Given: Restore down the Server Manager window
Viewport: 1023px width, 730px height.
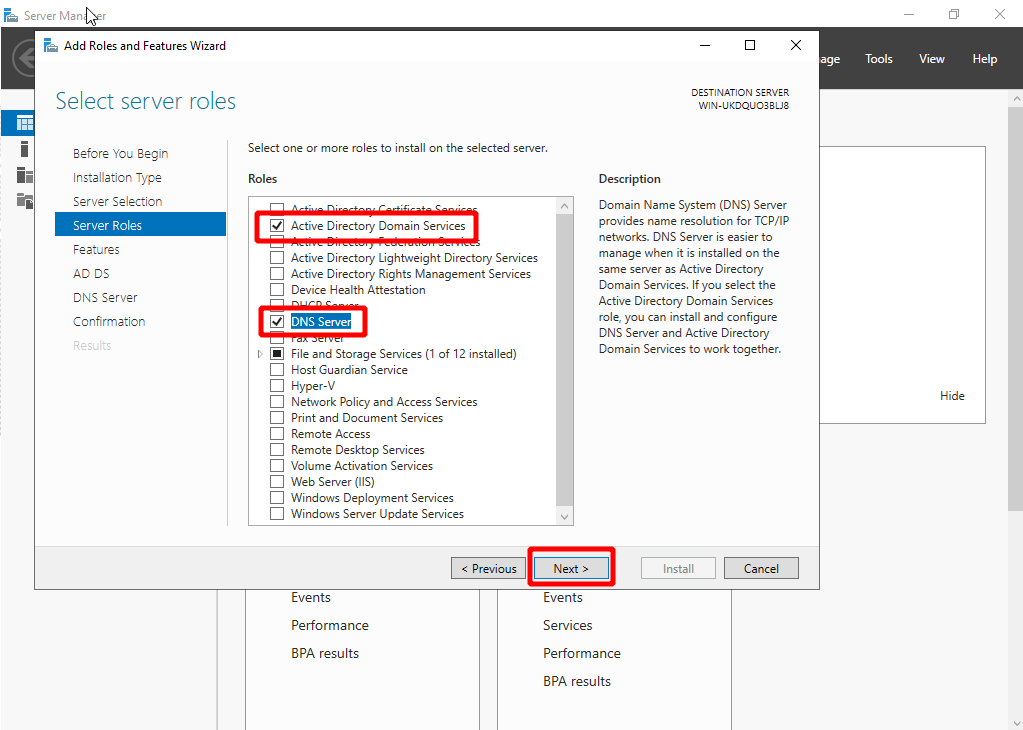Looking at the screenshot, I should tap(954, 14).
